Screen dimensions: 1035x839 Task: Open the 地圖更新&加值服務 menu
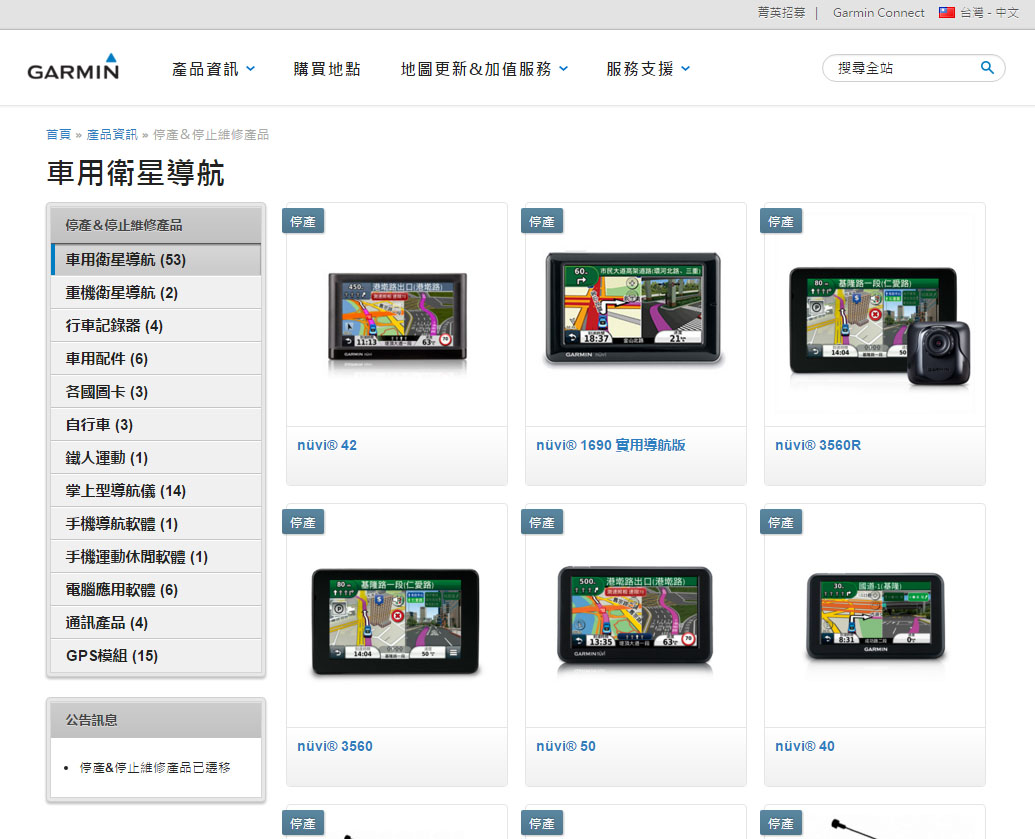[476, 69]
